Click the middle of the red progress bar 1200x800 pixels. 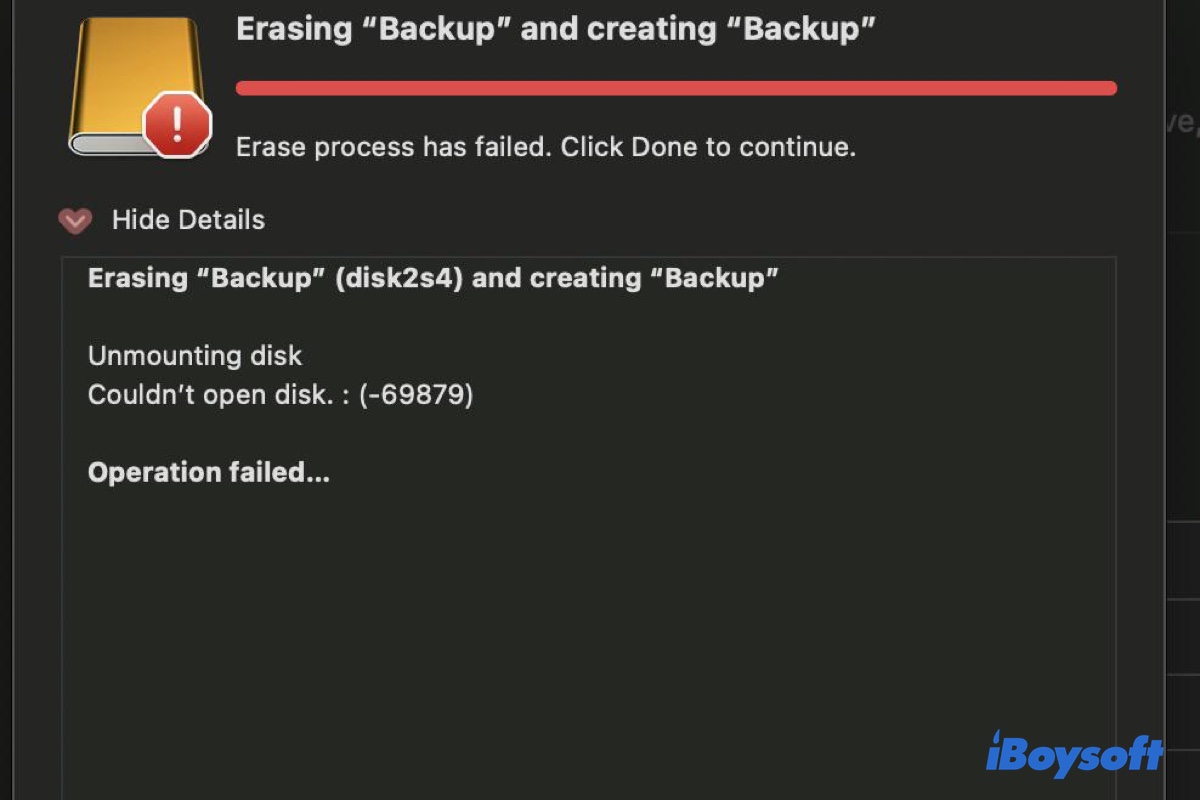tap(676, 88)
